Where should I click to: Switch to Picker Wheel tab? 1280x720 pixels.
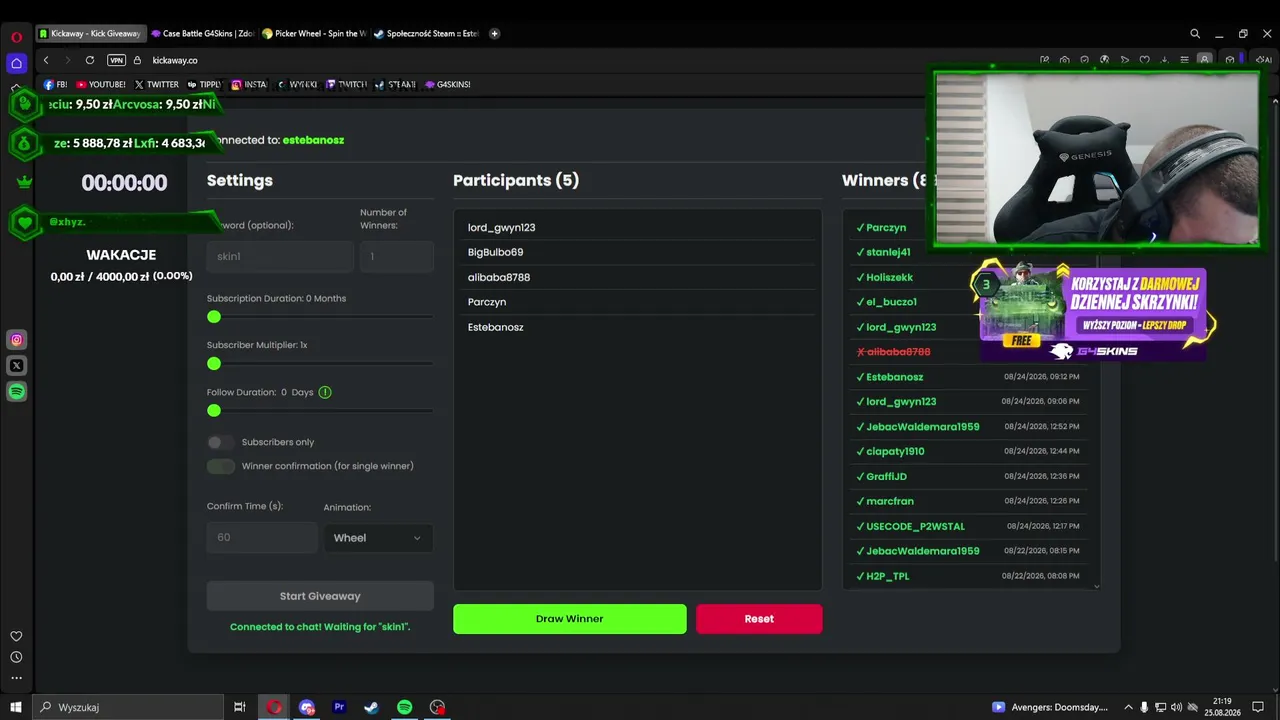(314, 33)
